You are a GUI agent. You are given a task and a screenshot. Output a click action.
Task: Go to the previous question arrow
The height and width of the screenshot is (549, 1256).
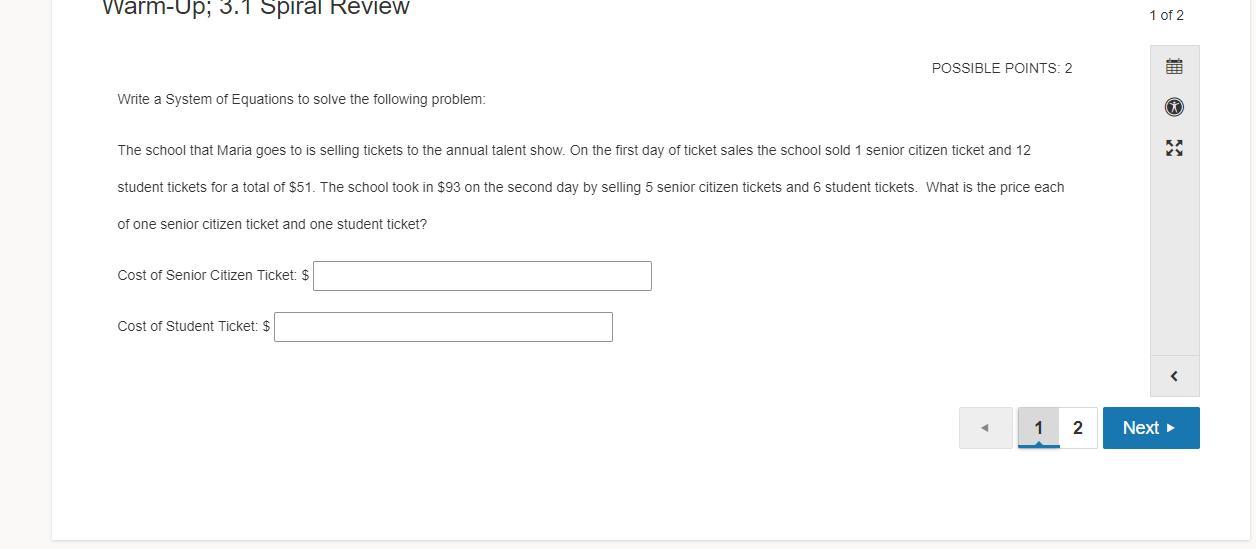click(x=985, y=428)
